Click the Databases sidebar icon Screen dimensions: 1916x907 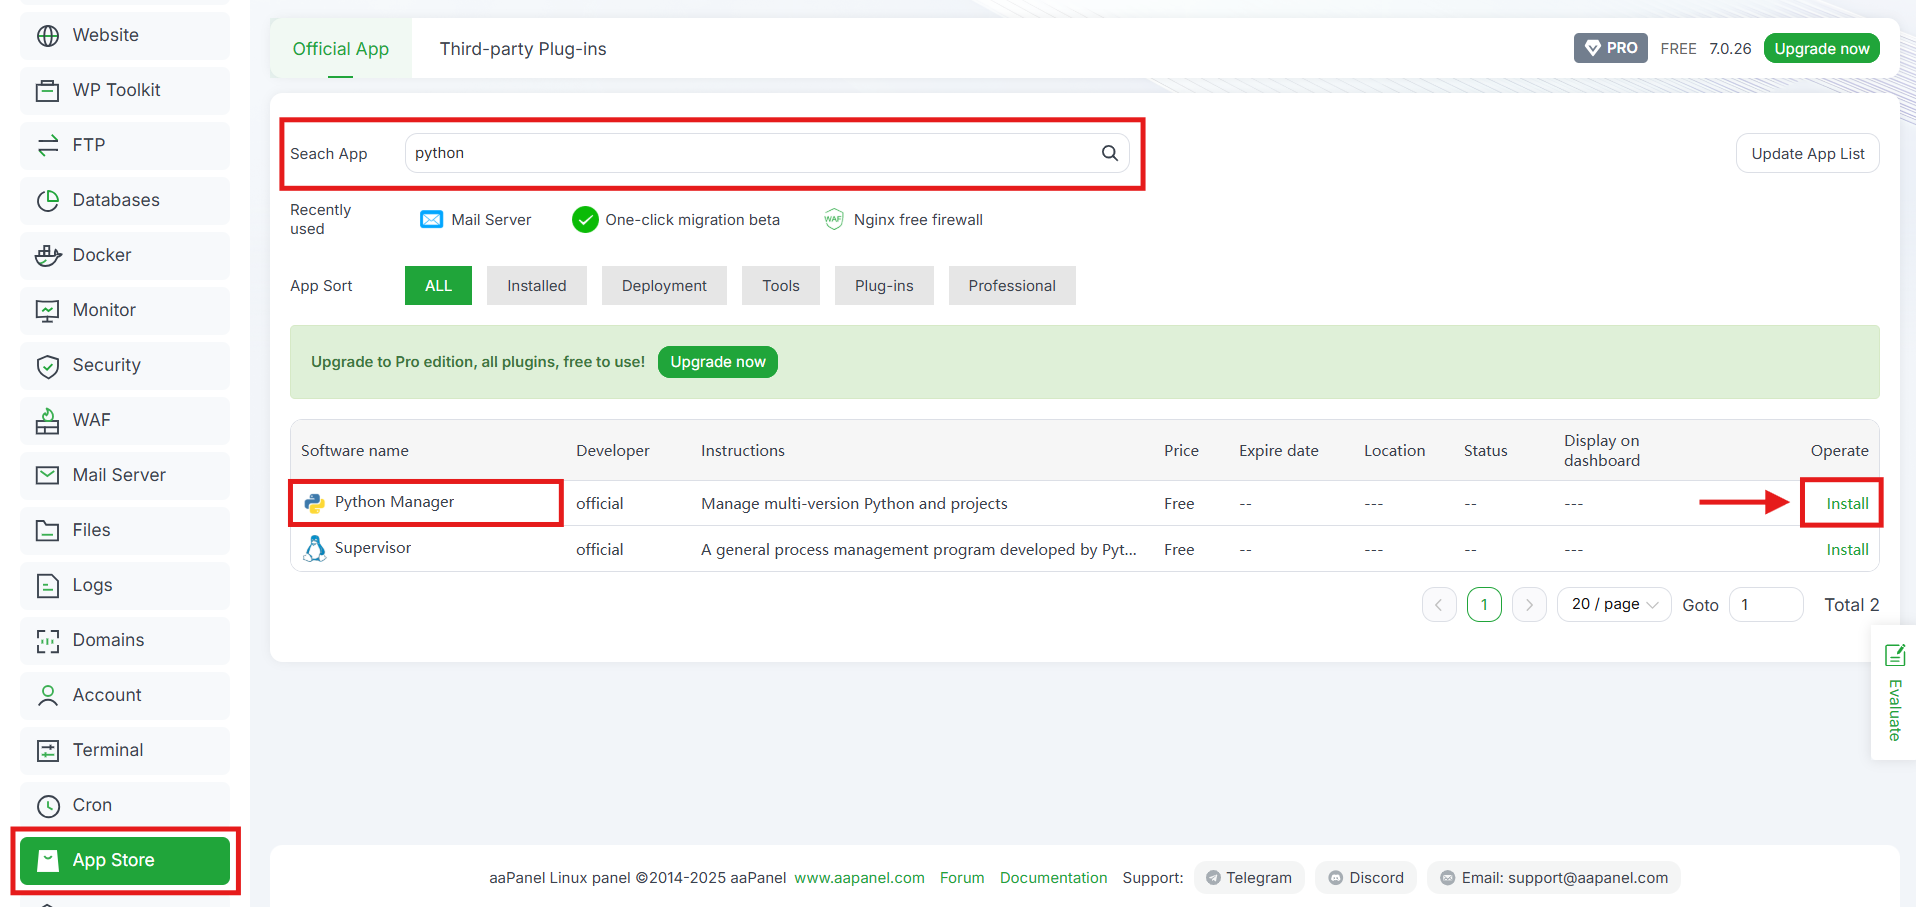48,200
